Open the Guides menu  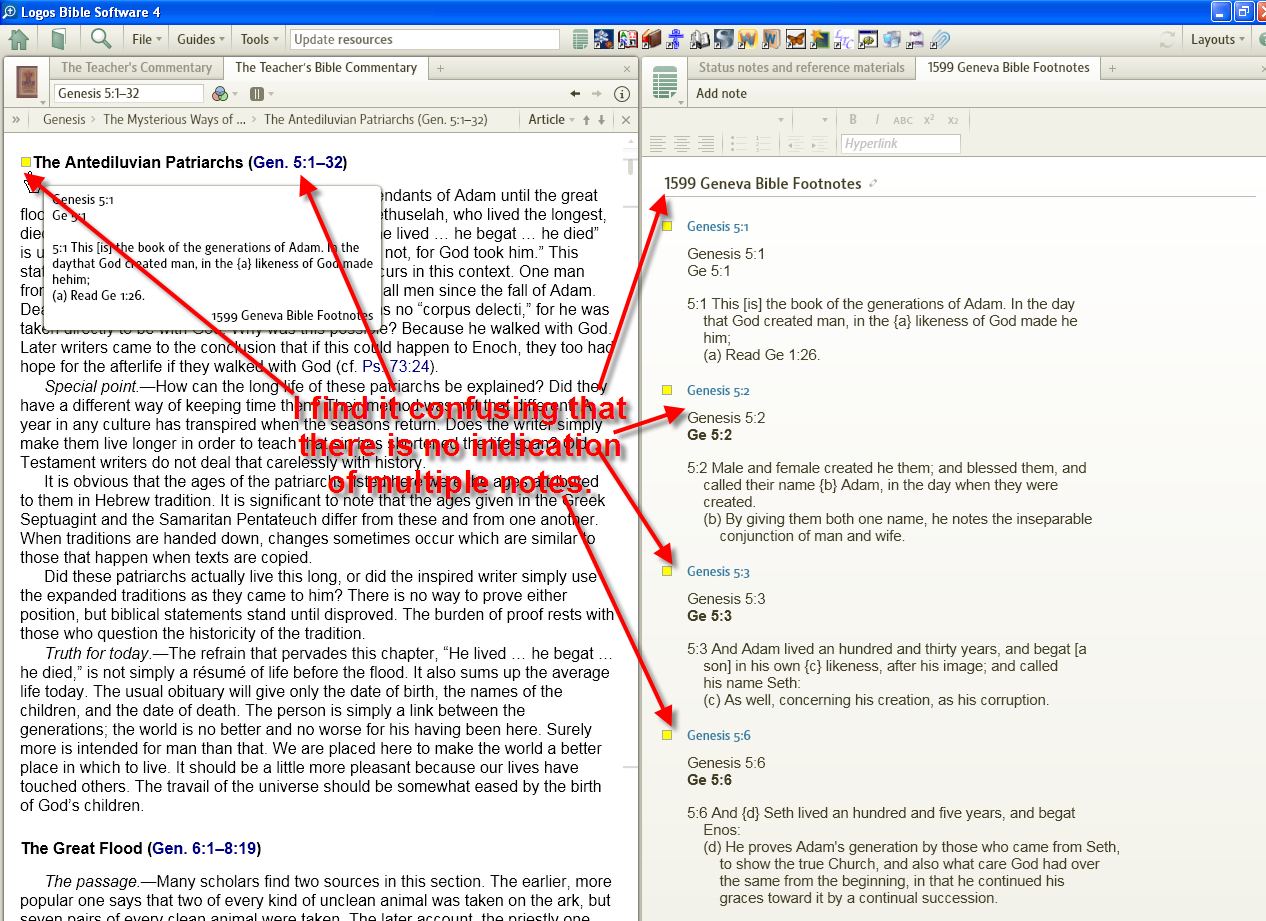[201, 39]
